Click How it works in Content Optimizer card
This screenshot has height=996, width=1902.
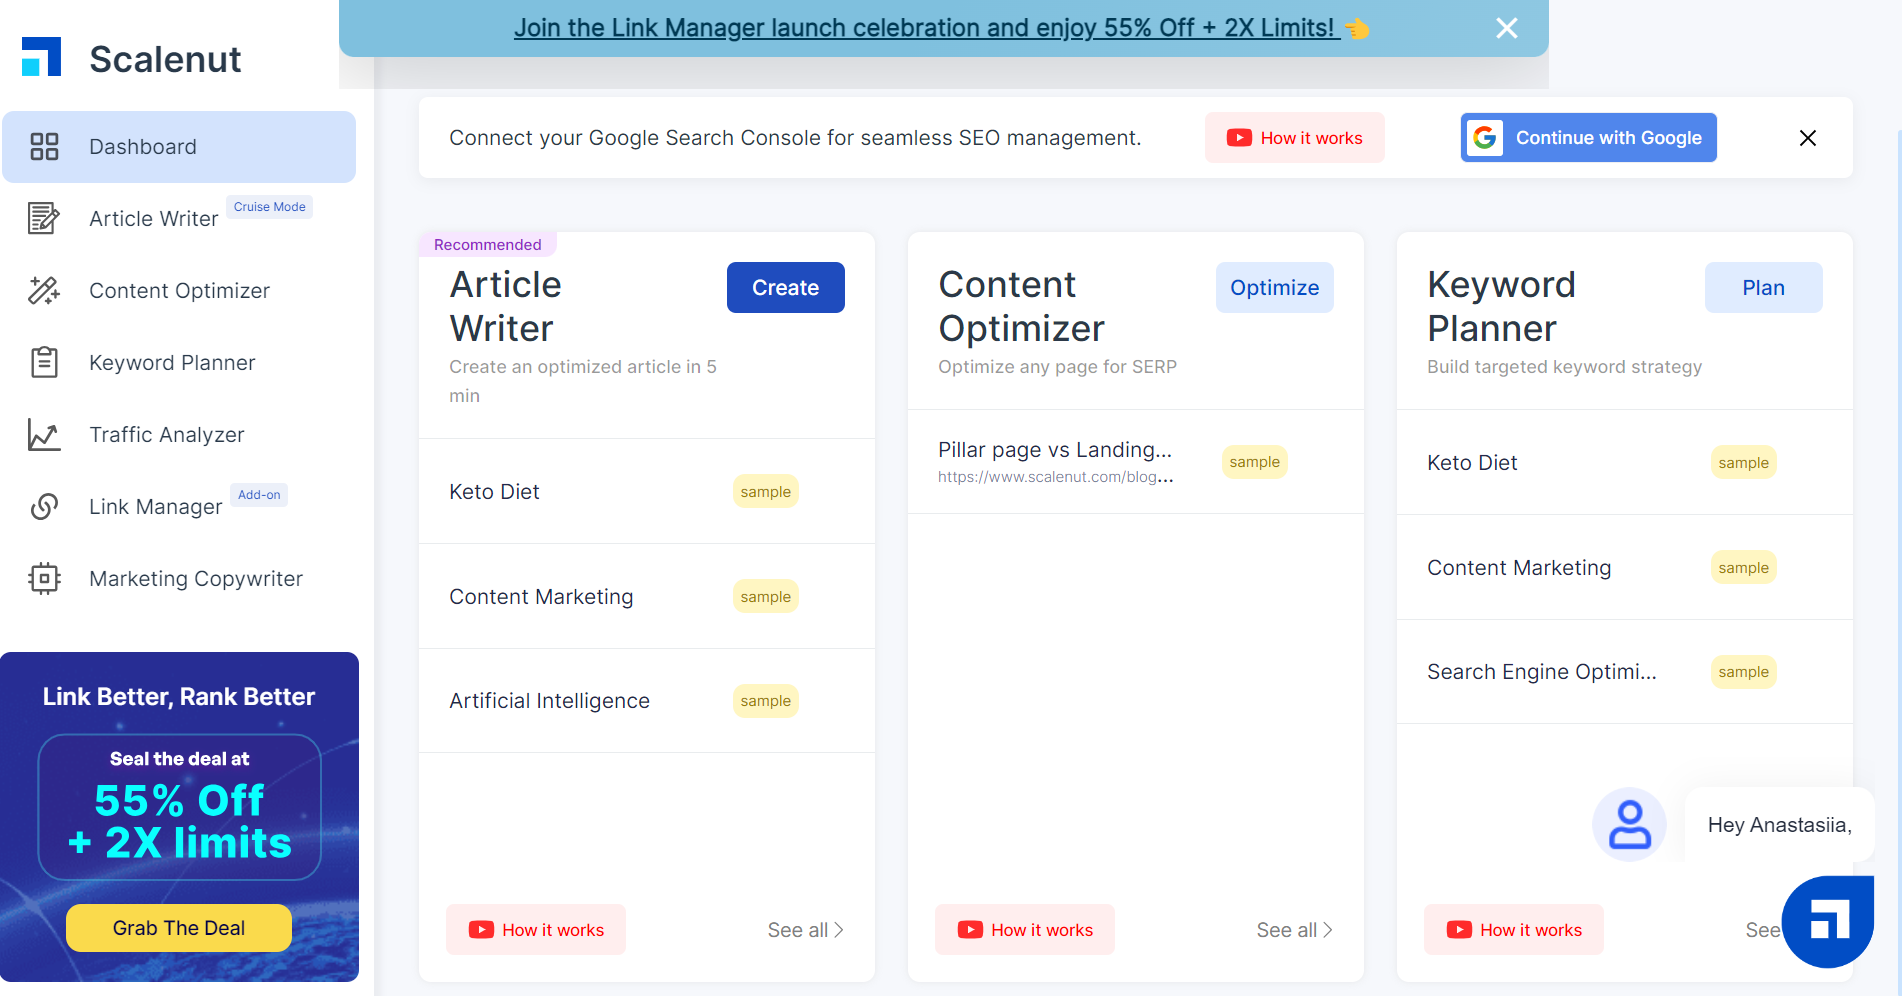1025,930
